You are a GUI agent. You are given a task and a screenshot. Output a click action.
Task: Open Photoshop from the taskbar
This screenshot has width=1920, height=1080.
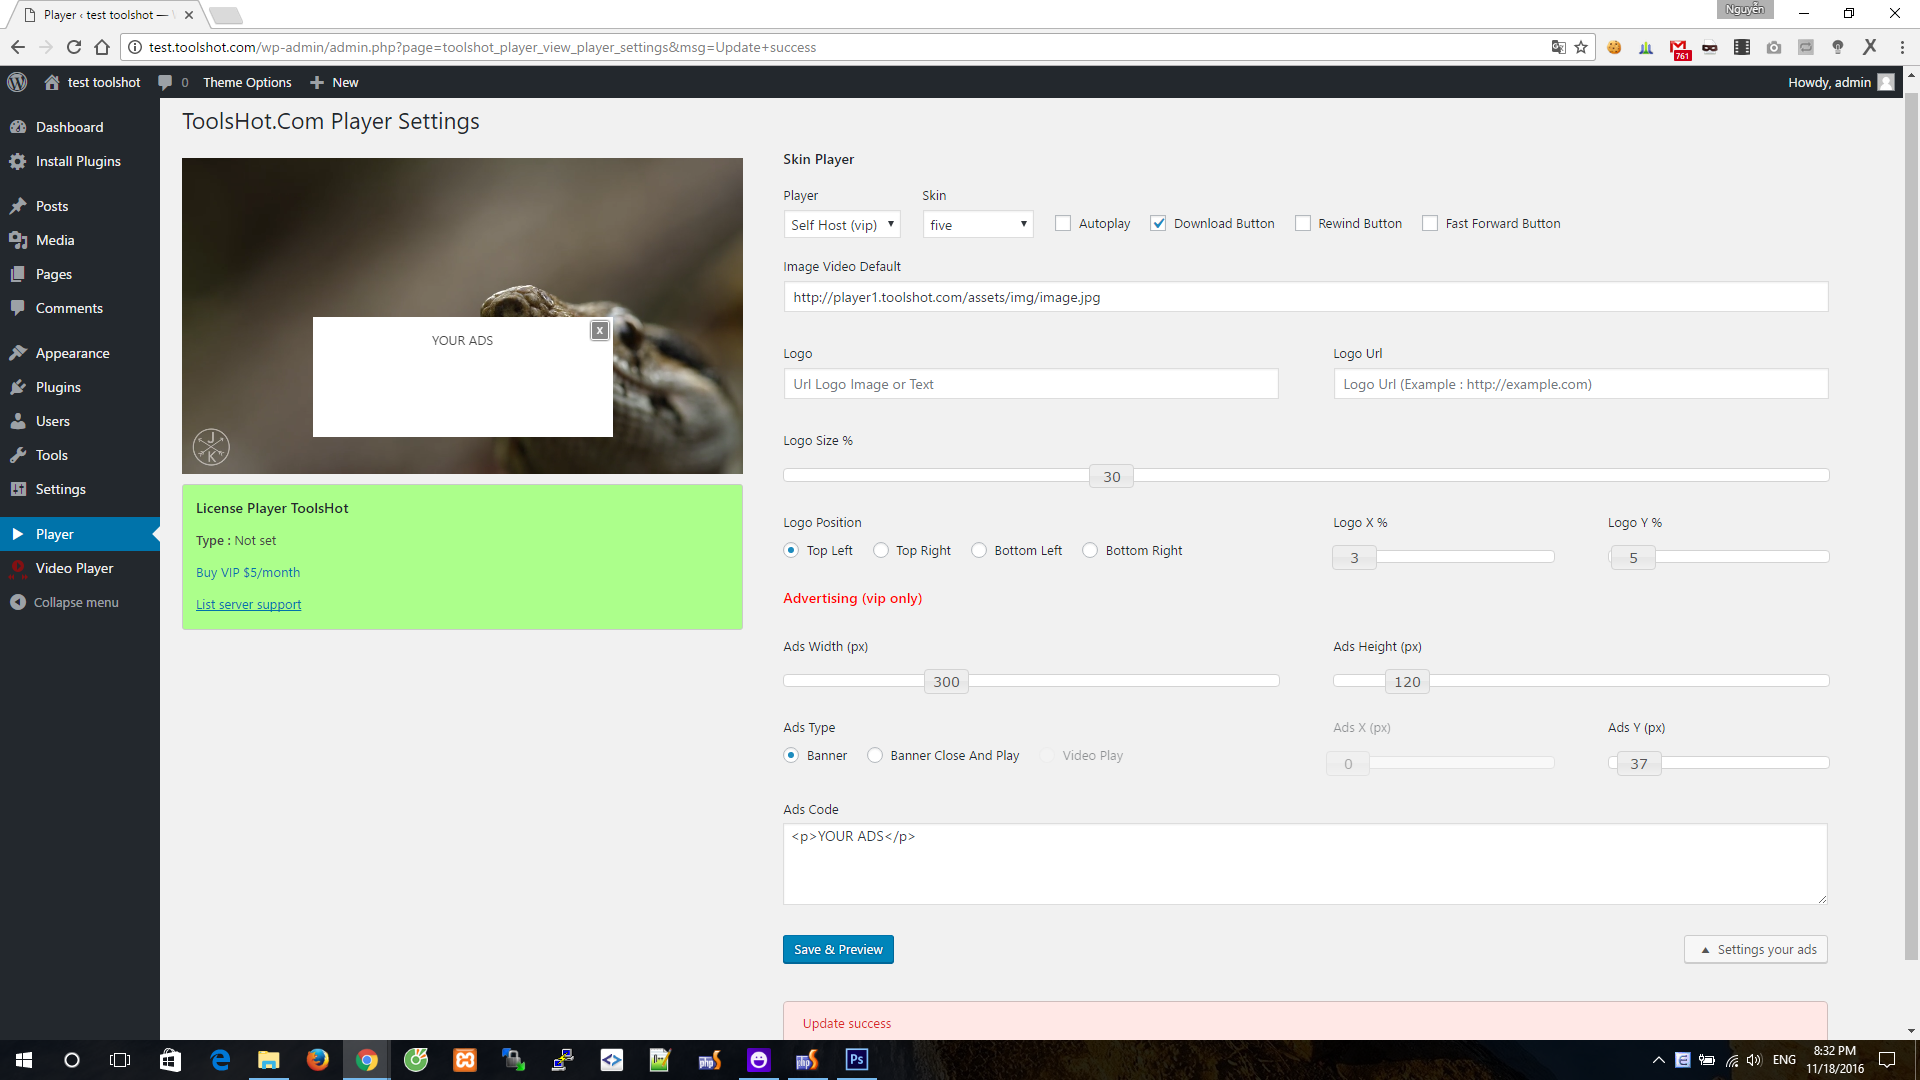click(857, 1060)
